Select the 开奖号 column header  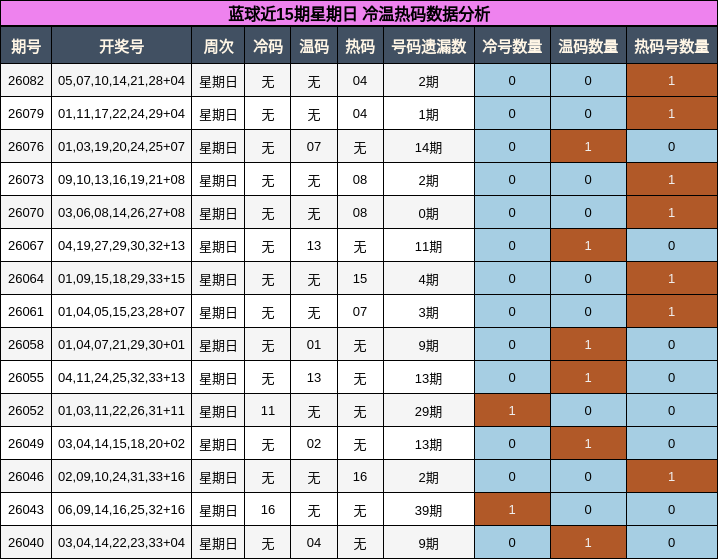pyautogui.click(x=121, y=45)
